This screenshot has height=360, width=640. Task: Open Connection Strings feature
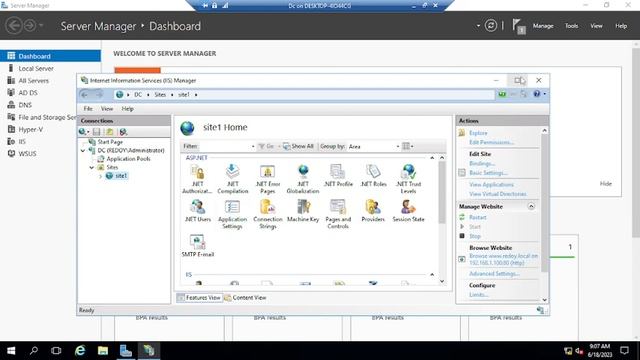click(x=268, y=214)
